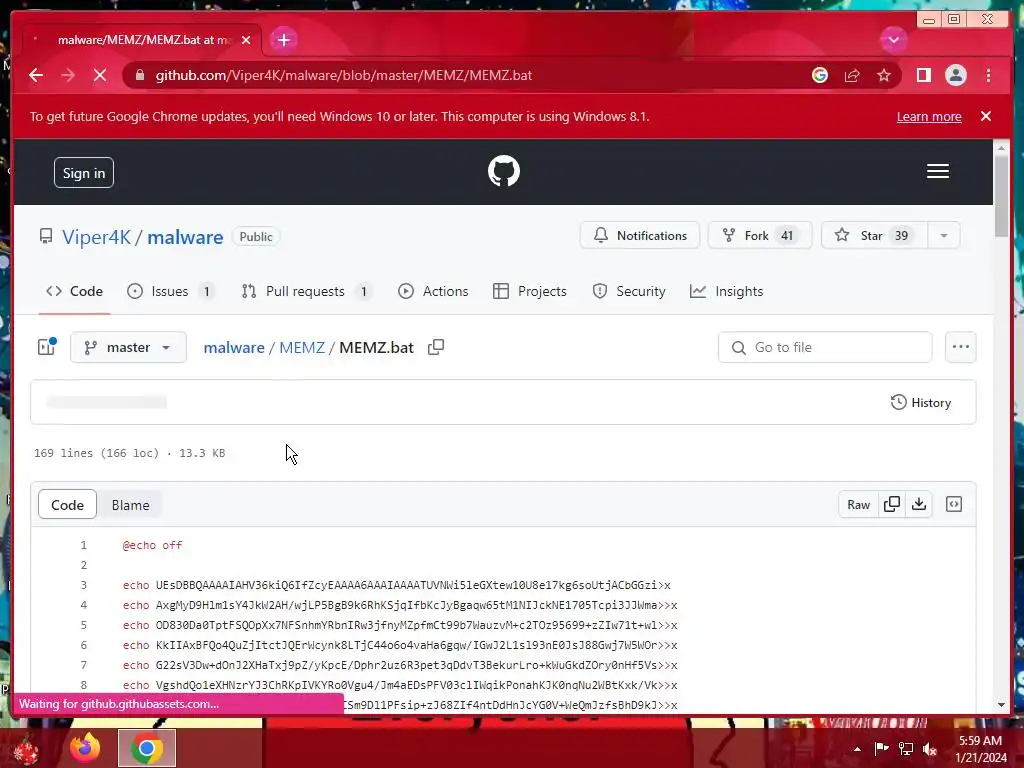This screenshot has width=1024, height=768.
Task: Open the Insights tab
Action: 726,291
